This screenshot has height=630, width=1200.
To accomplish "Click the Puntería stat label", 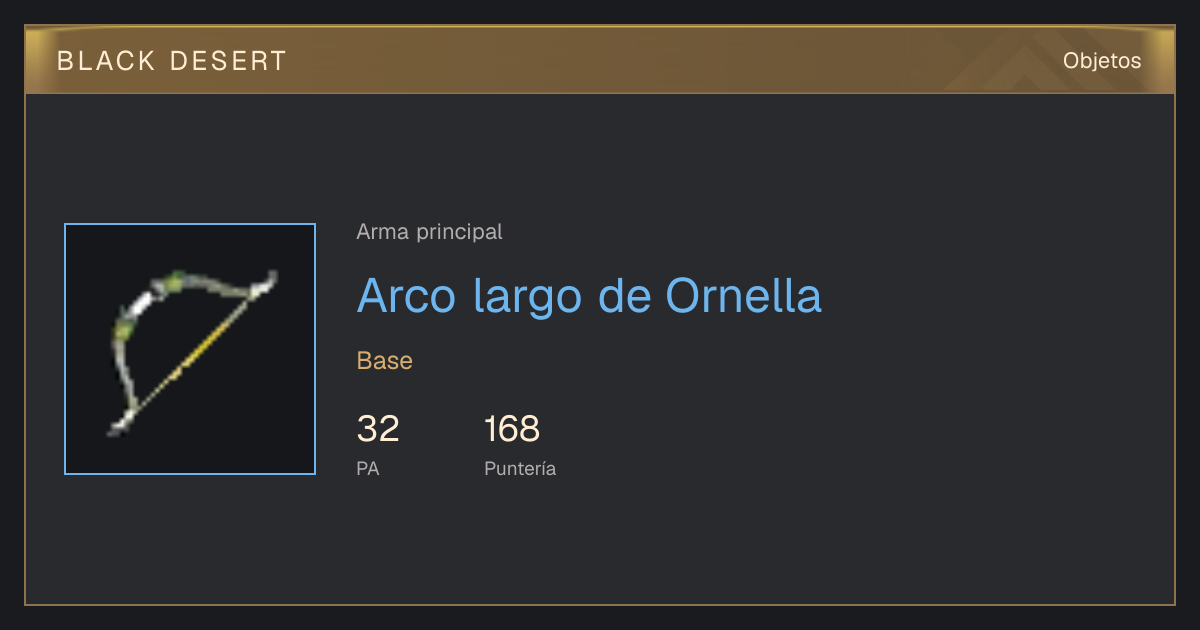I will 520,468.
